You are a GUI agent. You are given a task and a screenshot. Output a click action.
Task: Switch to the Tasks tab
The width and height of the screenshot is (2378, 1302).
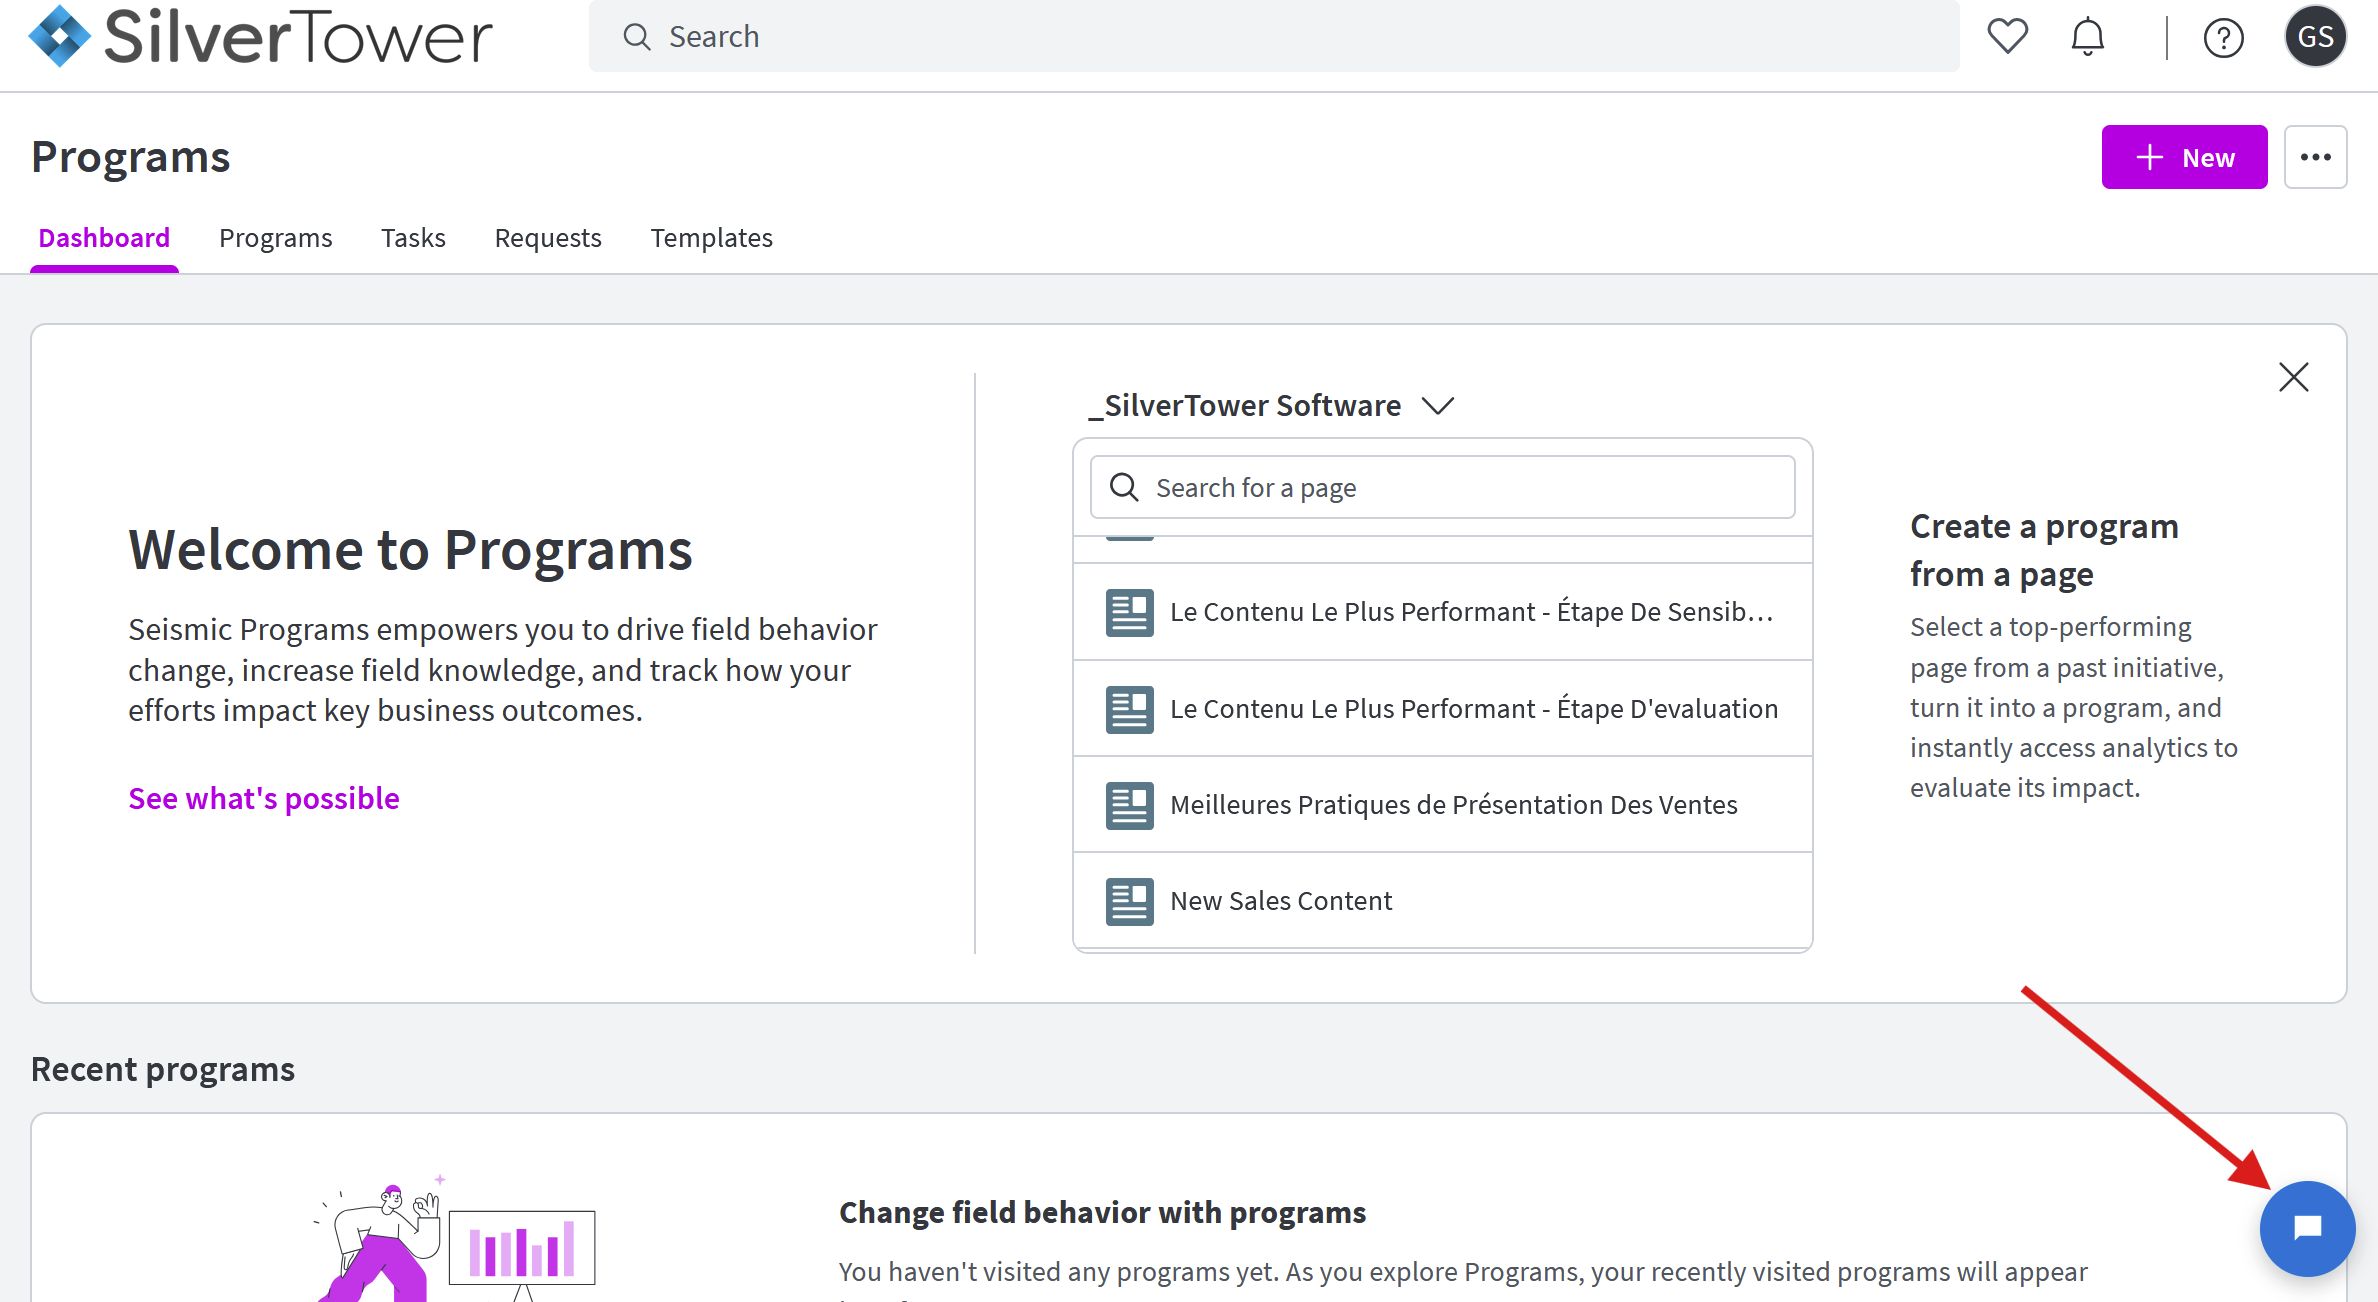[x=413, y=238]
